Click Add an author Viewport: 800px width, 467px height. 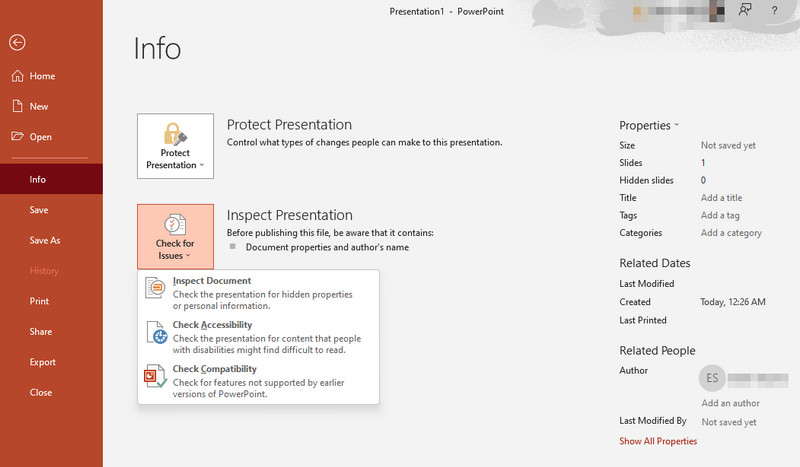(x=730, y=403)
